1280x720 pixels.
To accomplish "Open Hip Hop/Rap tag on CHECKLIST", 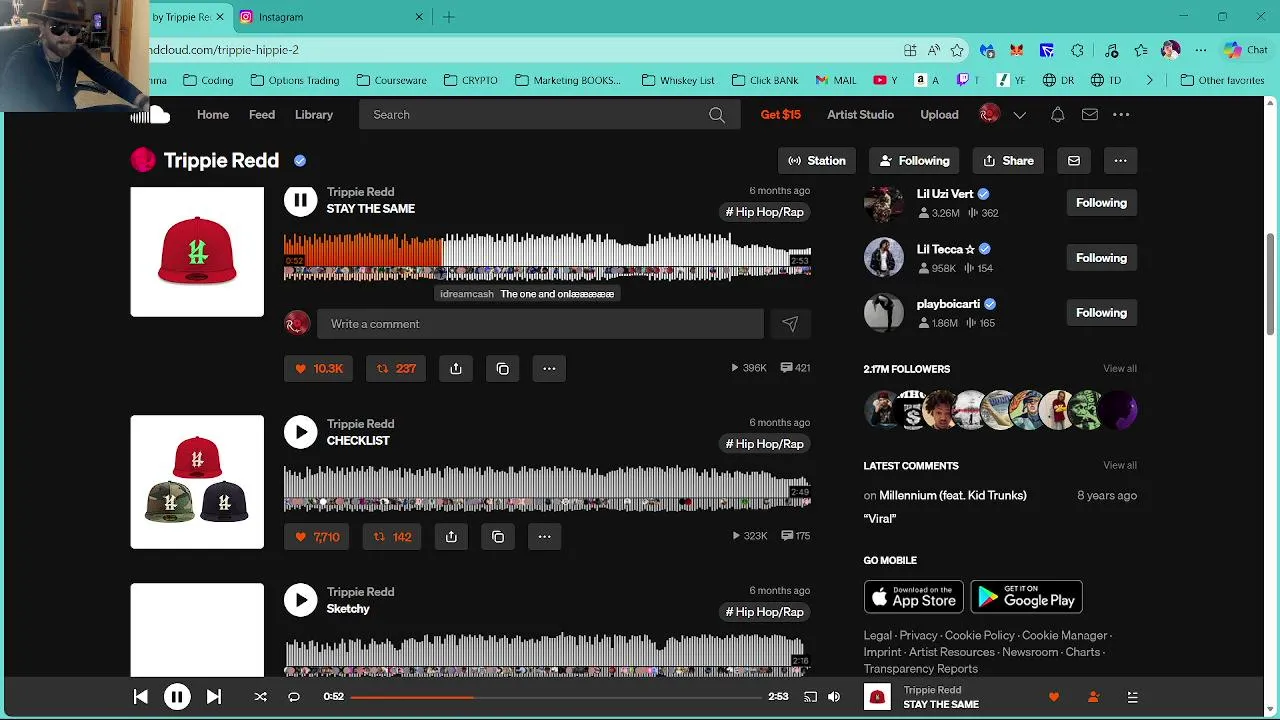I will [x=765, y=444].
